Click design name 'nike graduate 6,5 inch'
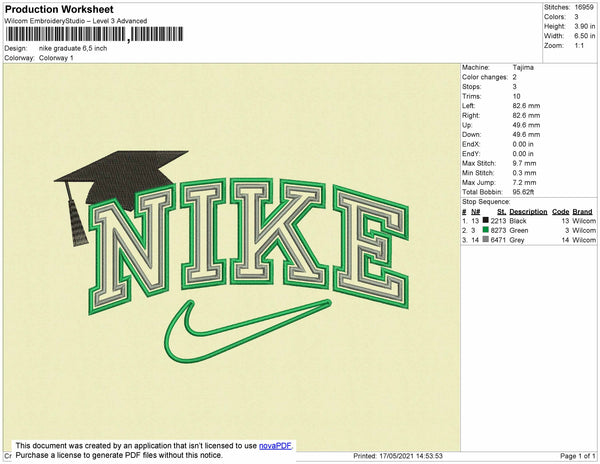600x464 pixels. [x=73, y=48]
